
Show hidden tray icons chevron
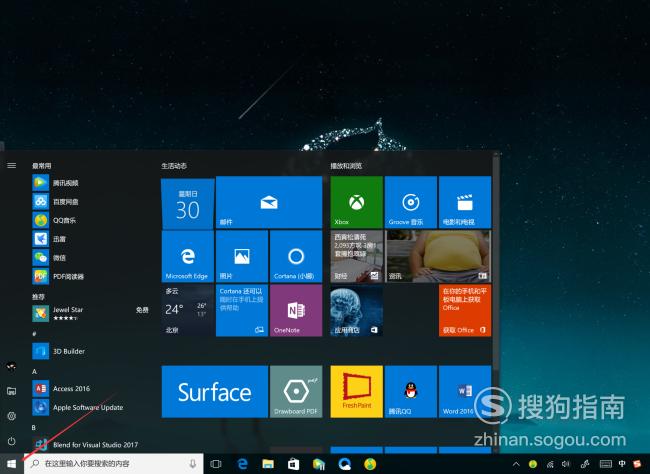coord(516,464)
